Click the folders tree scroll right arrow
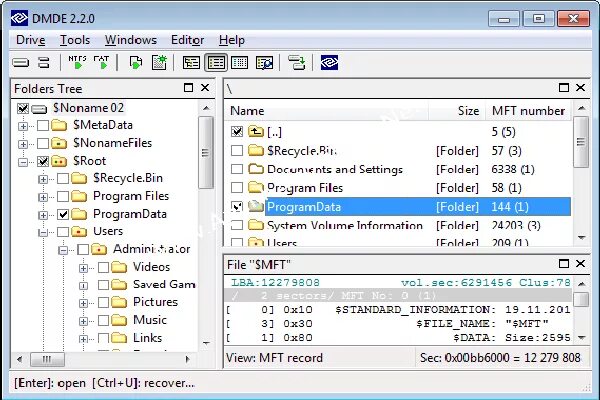This screenshot has width=600, height=400. point(188,359)
